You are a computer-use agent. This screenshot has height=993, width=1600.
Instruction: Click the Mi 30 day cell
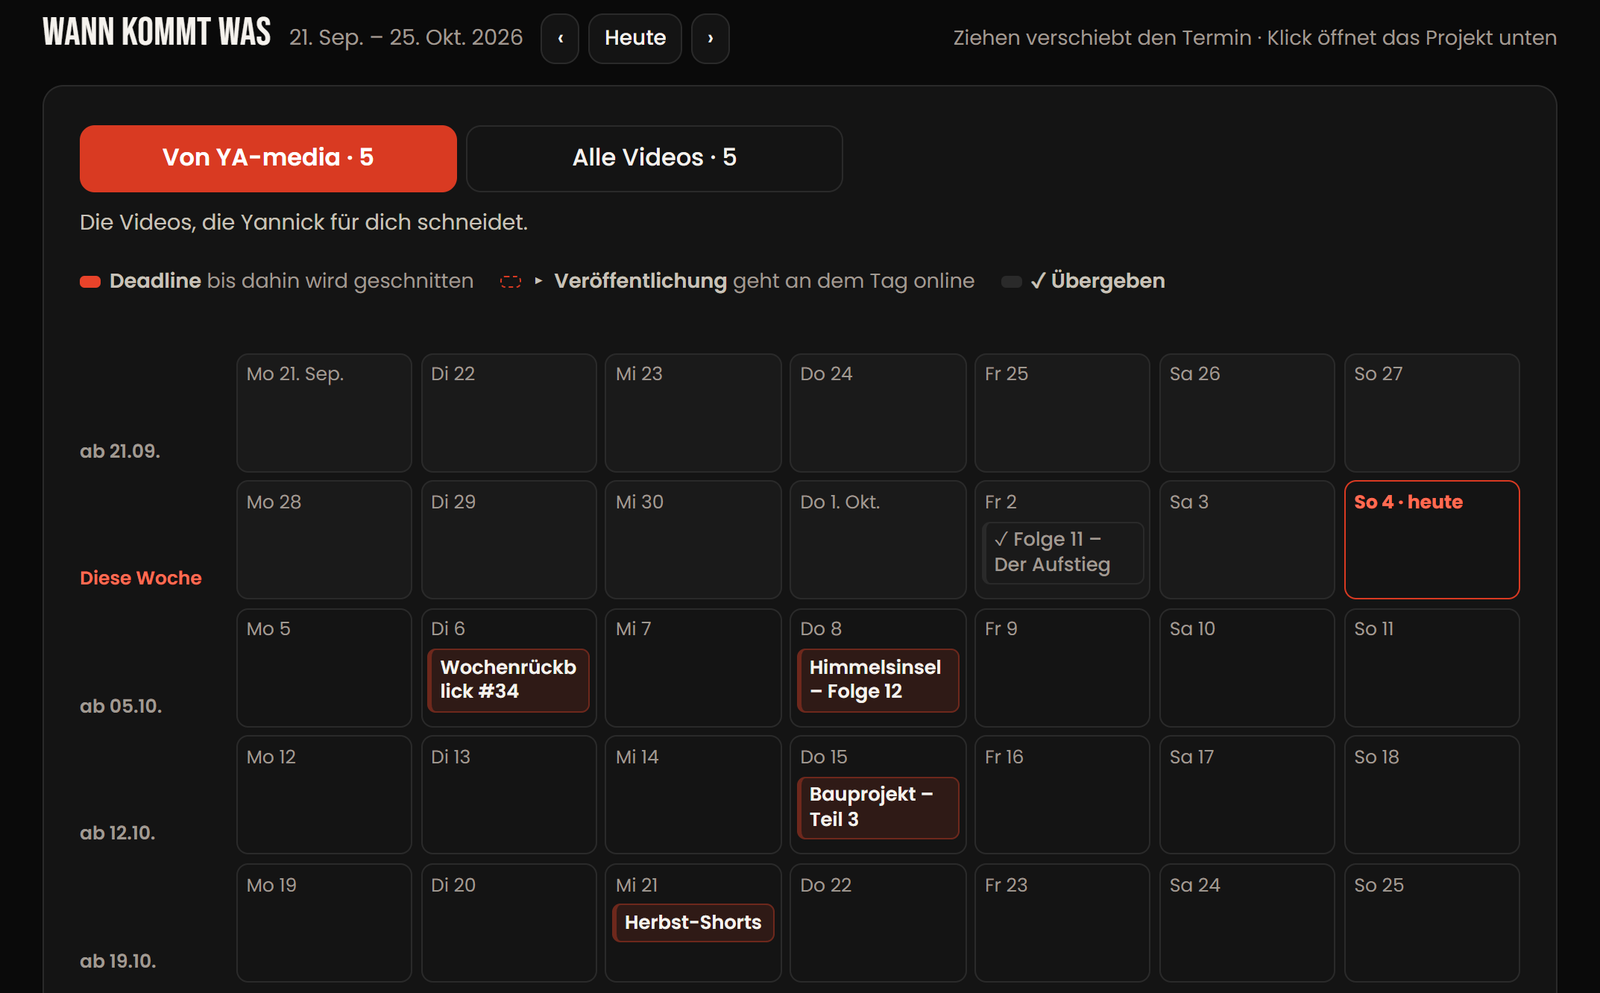click(693, 540)
